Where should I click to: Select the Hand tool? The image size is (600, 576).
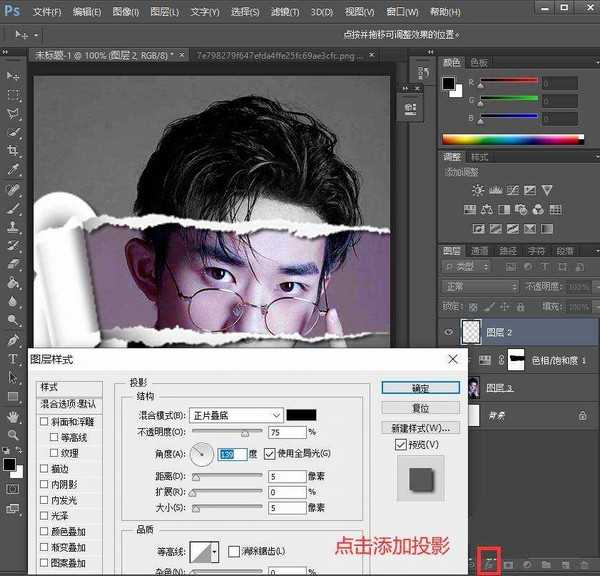pyautogui.click(x=13, y=416)
